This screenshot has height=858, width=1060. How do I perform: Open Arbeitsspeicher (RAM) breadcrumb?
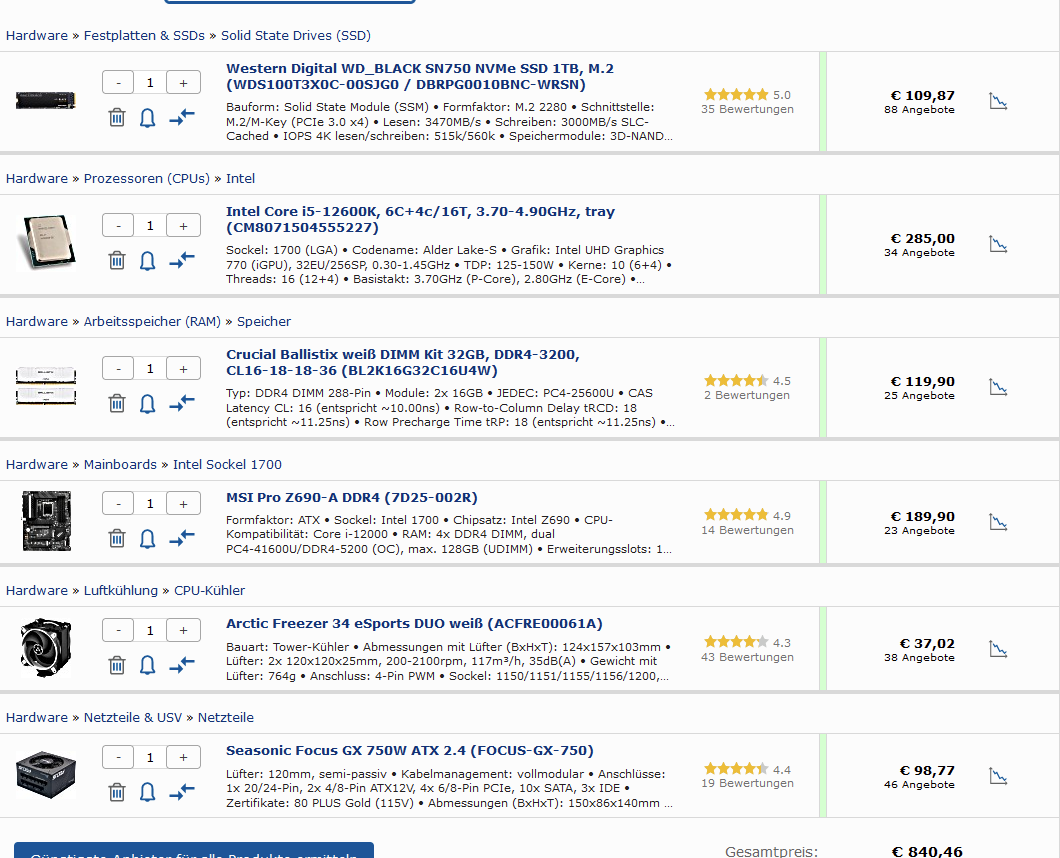(152, 321)
